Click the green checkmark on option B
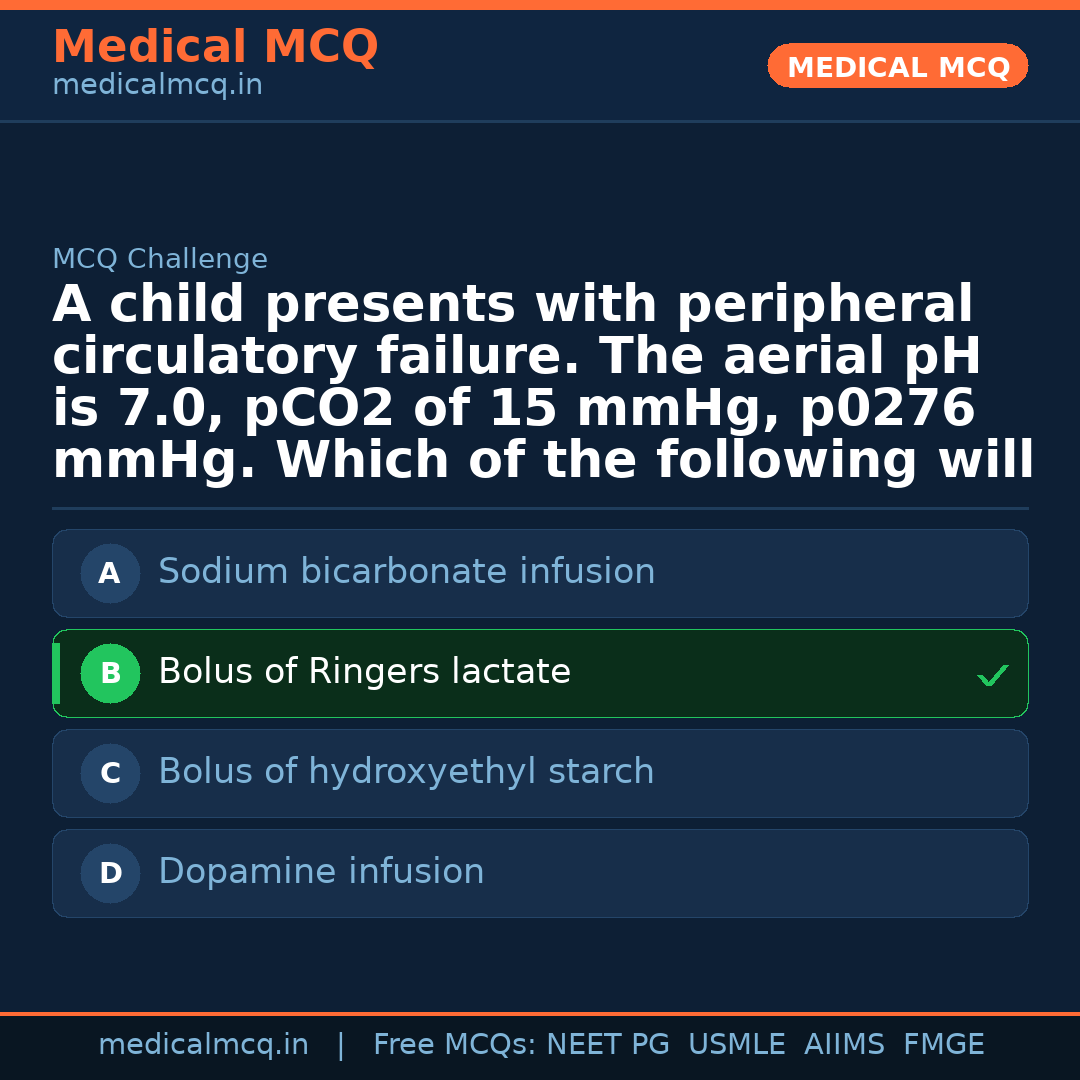This screenshot has width=1080, height=1080. click(992, 676)
